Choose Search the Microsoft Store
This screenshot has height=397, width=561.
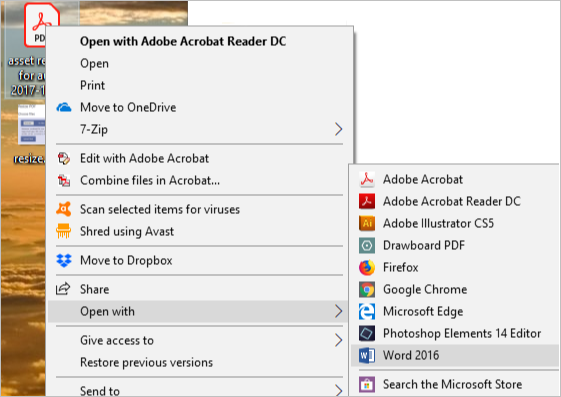point(455,385)
